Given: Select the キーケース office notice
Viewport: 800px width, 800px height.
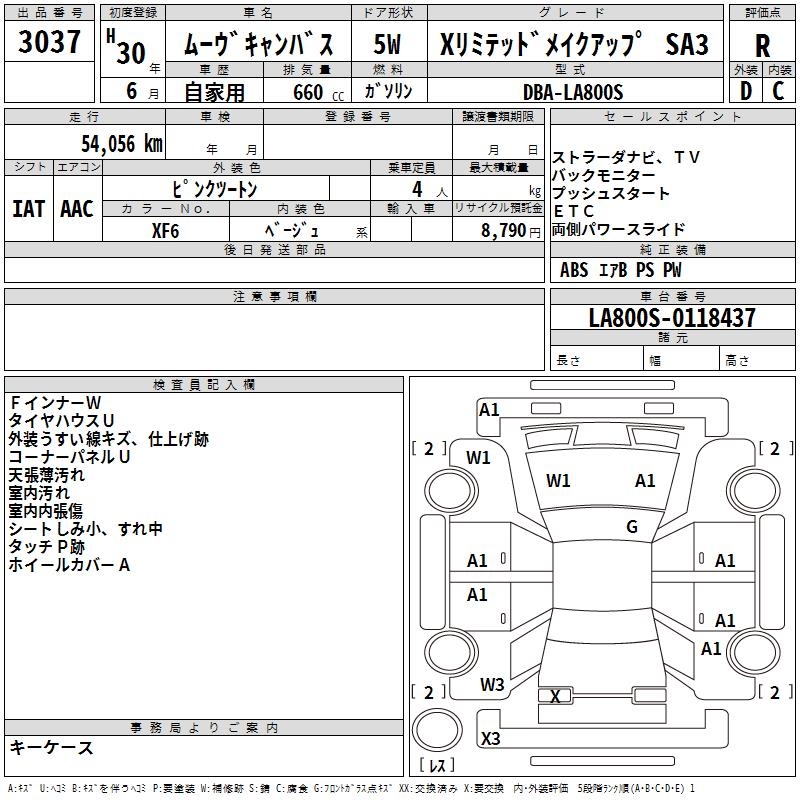Looking at the screenshot, I should pos(51,747).
